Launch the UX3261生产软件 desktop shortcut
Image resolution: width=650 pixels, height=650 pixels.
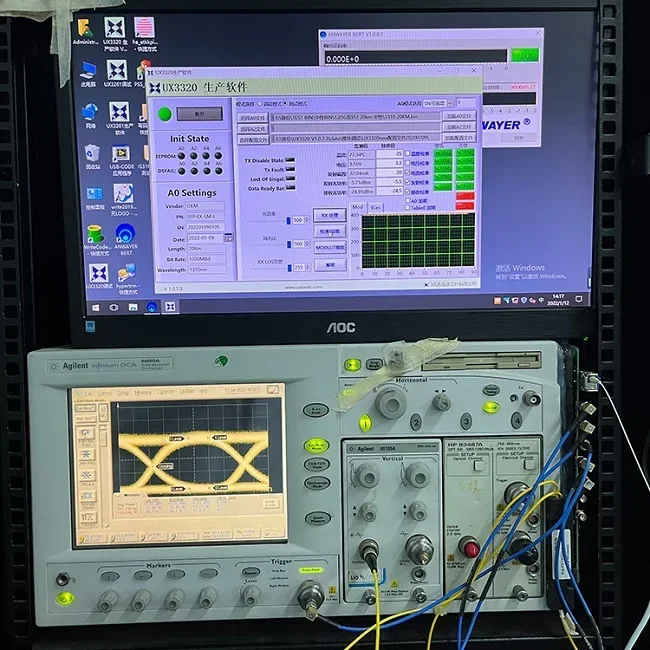(x=119, y=119)
